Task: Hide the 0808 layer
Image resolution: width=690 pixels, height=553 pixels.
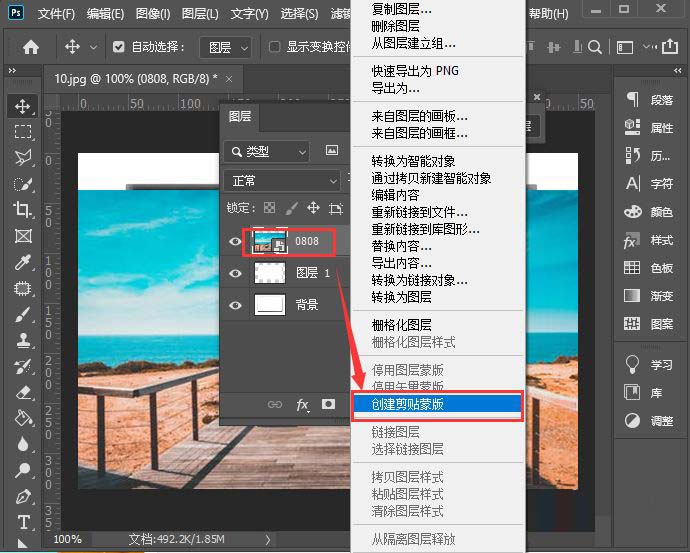Action: (235, 242)
